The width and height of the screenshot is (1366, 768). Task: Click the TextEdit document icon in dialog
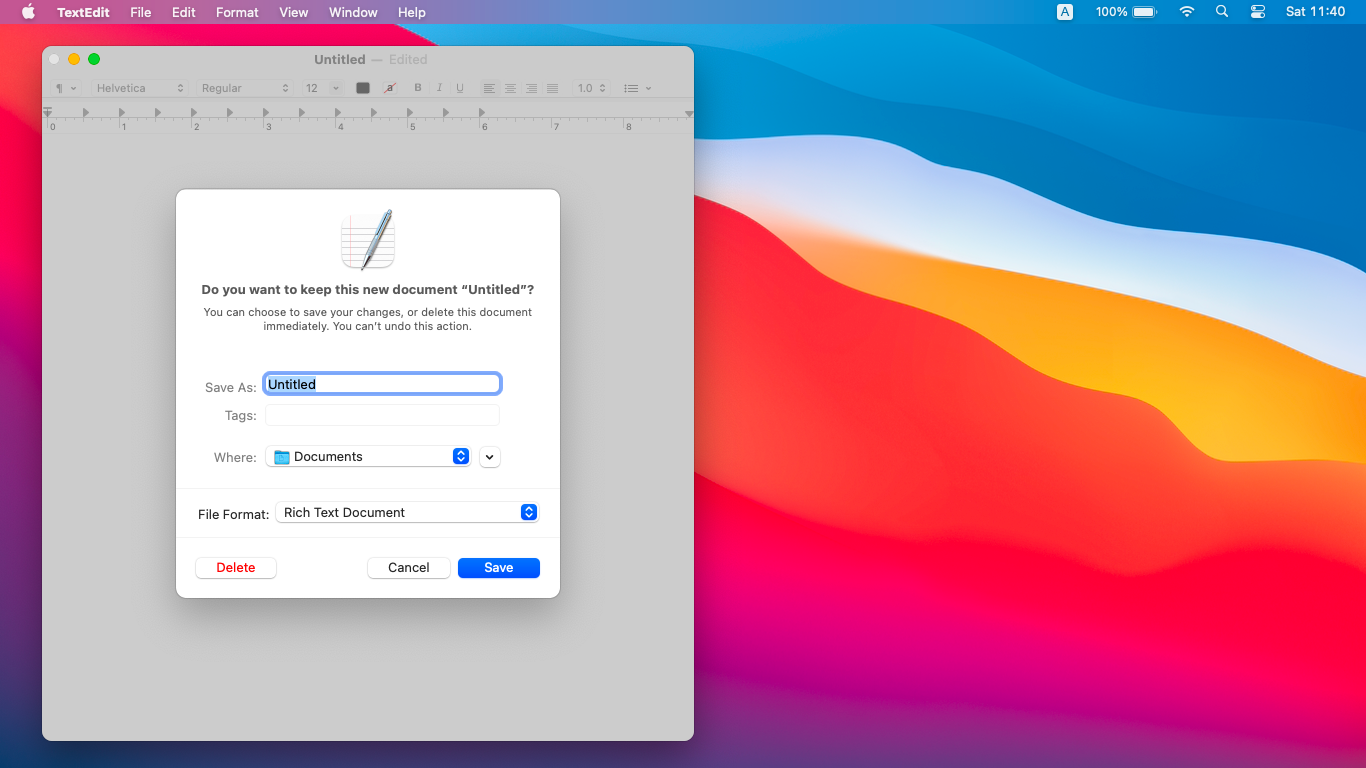[x=368, y=240]
